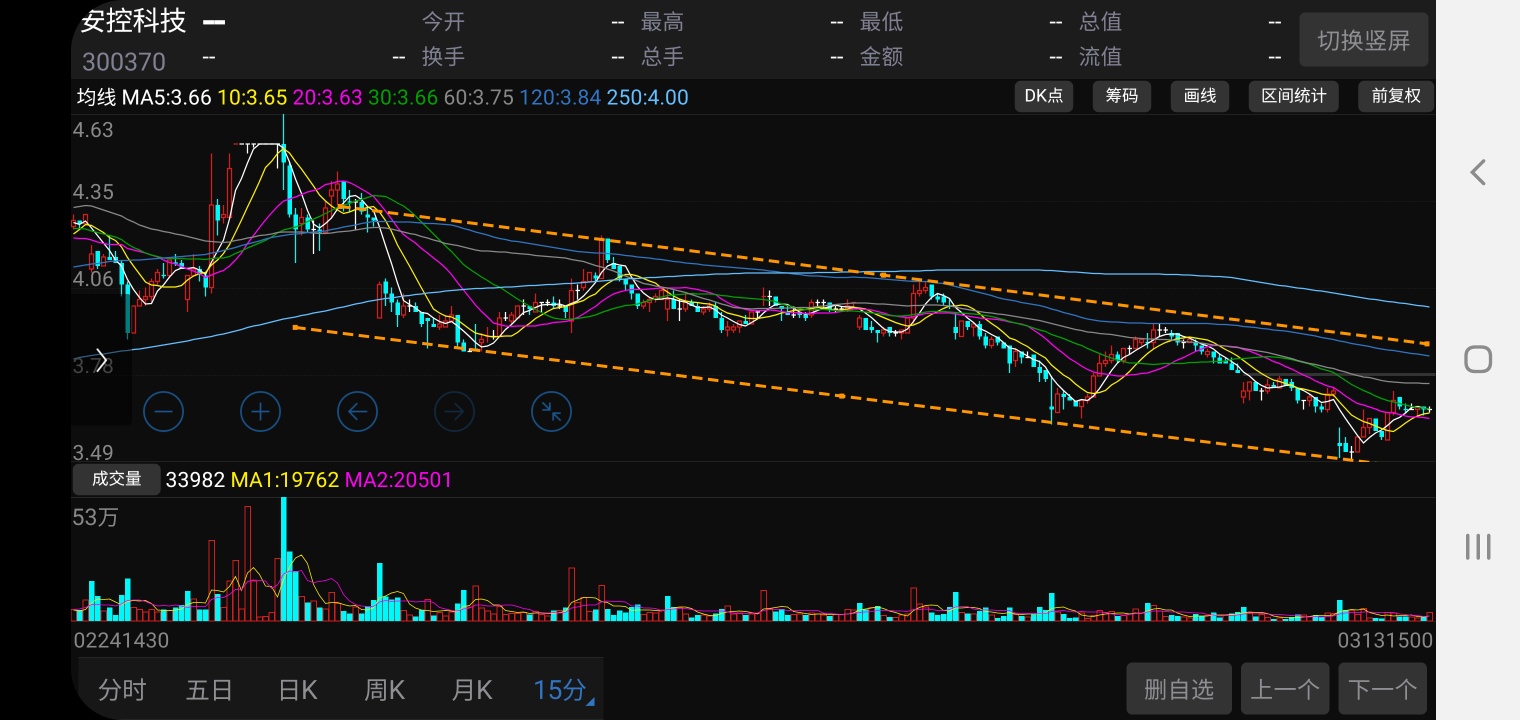This screenshot has height=720, width=1520.
Task: Tap the volume MA2:20501 label
Action: click(x=398, y=480)
